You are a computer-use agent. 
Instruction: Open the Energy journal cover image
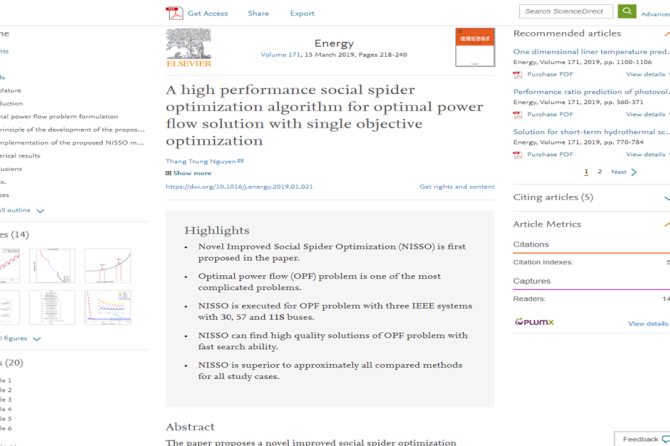tap(475, 47)
